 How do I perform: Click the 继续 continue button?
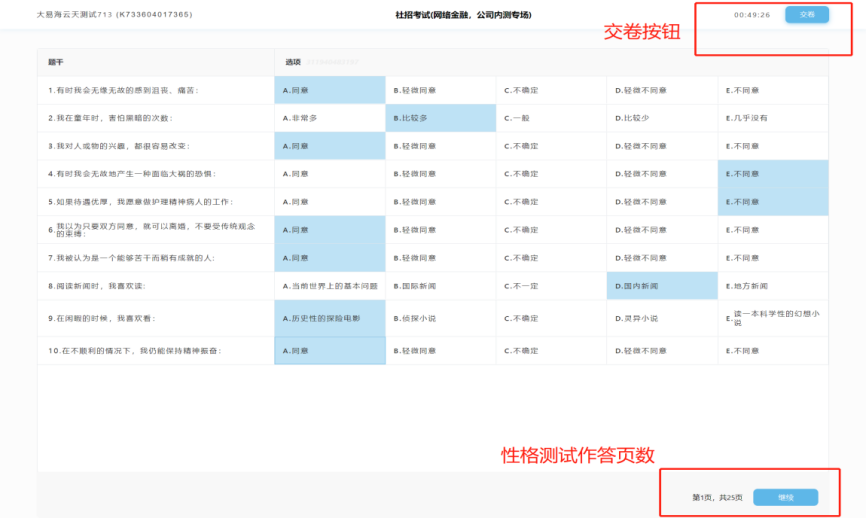785,497
